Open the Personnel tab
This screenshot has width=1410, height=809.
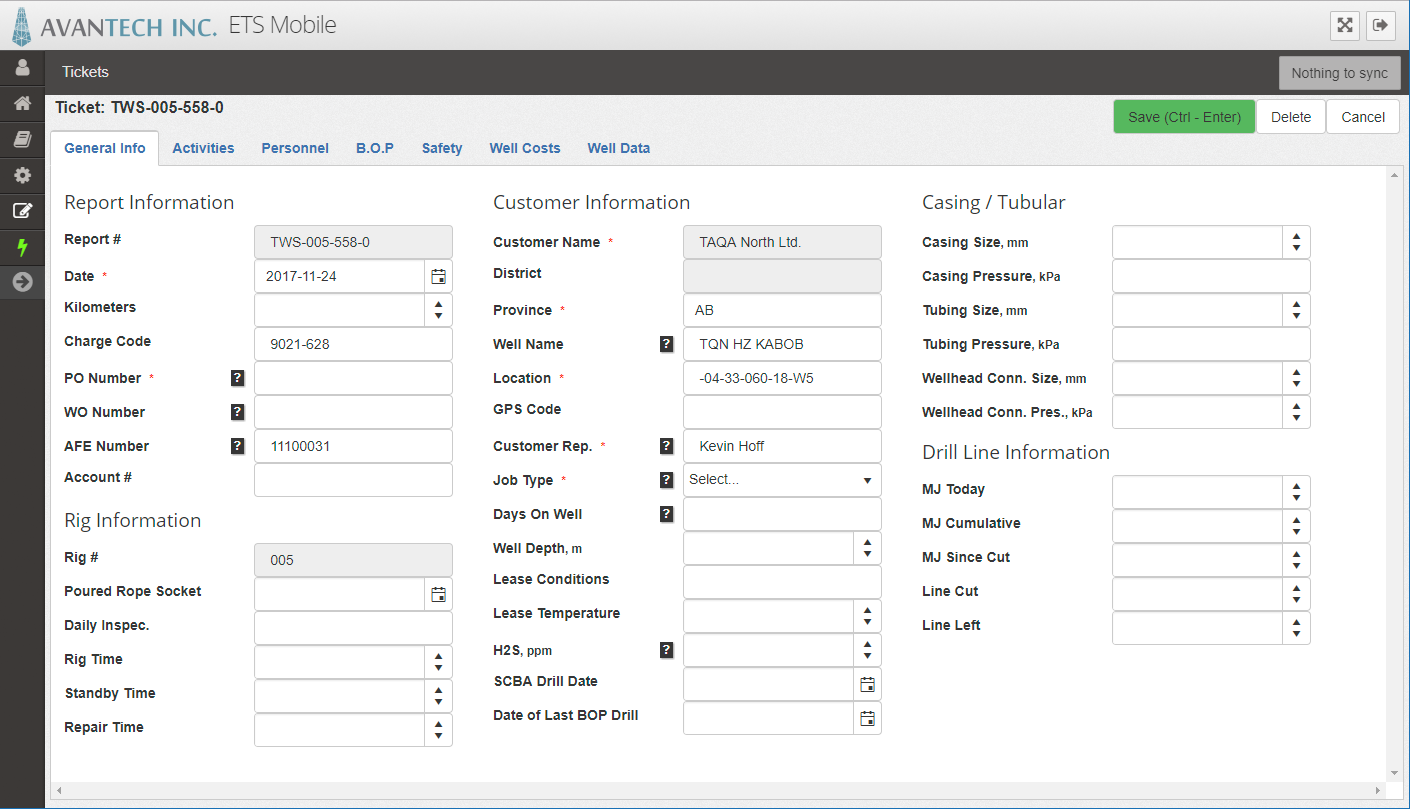click(x=295, y=148)
